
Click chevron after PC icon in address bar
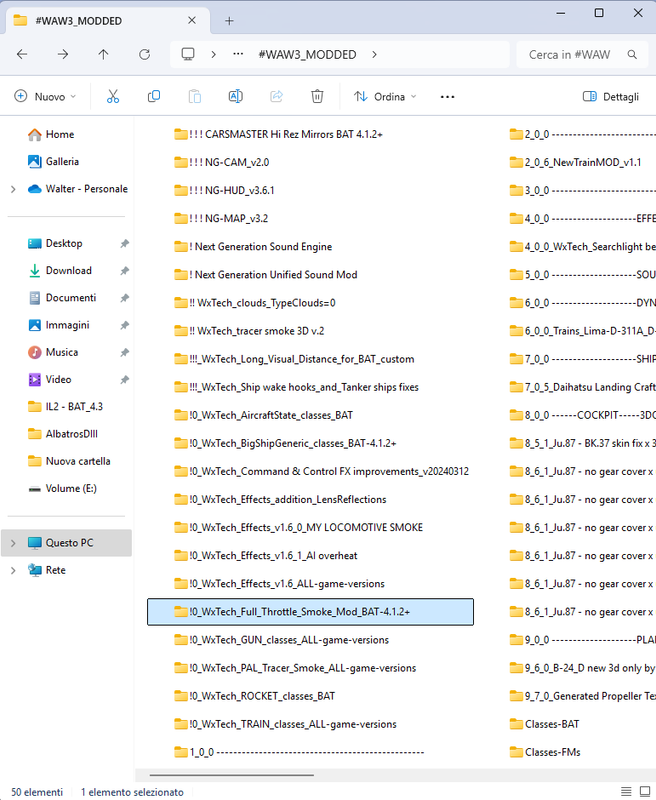pos(213,54)
